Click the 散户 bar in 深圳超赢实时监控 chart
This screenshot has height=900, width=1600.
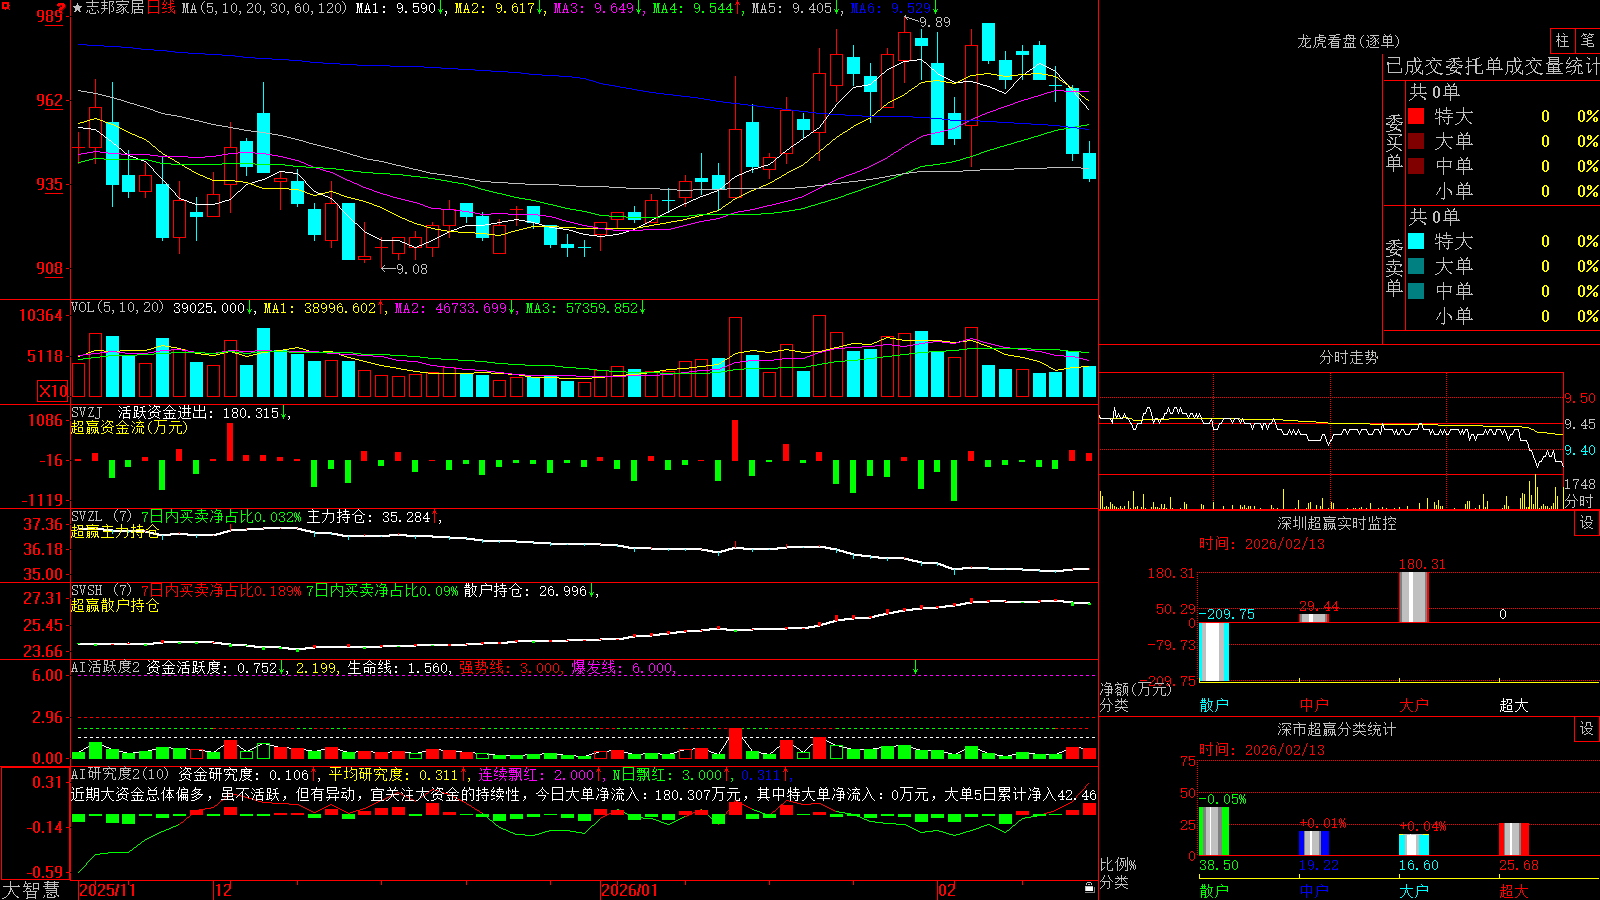point(1213,652)
